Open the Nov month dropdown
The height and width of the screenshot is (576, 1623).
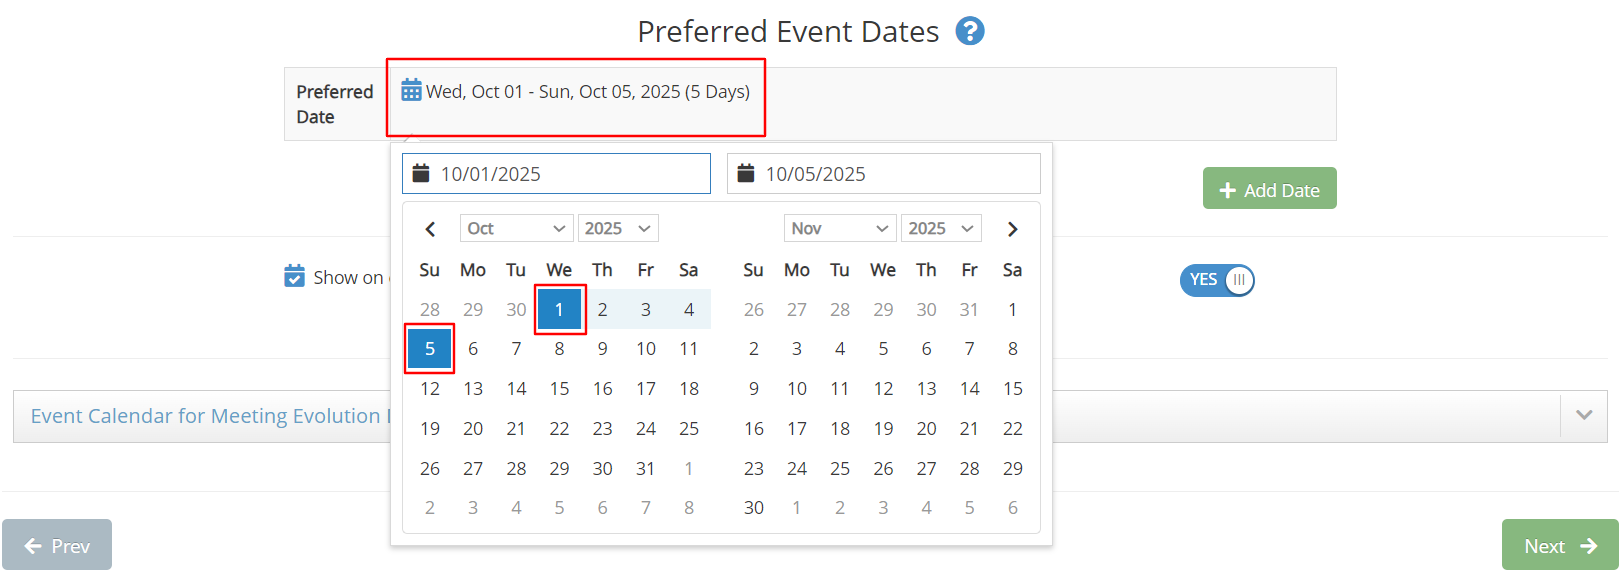point(840,228)
